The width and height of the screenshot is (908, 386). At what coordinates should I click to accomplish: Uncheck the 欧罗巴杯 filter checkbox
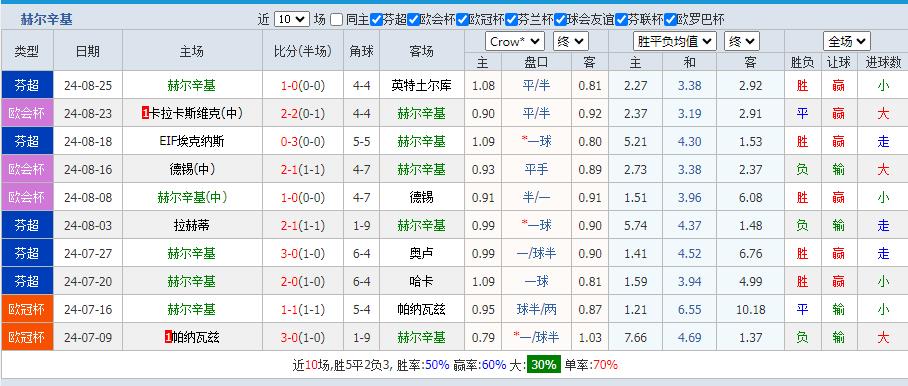coord(670,20)
